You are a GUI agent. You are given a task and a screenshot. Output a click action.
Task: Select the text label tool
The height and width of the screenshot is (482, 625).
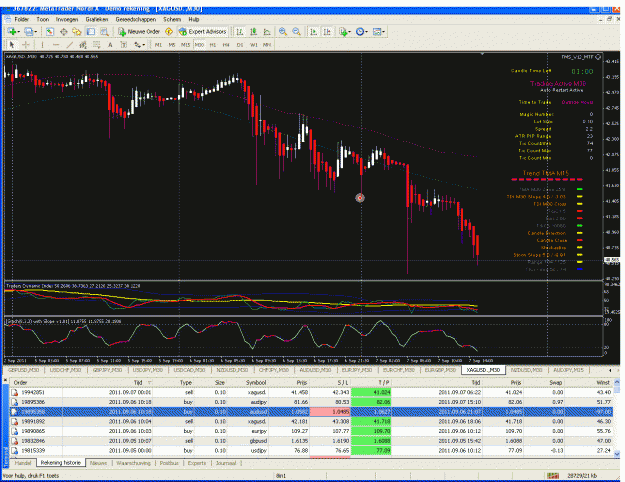point(124,45)
